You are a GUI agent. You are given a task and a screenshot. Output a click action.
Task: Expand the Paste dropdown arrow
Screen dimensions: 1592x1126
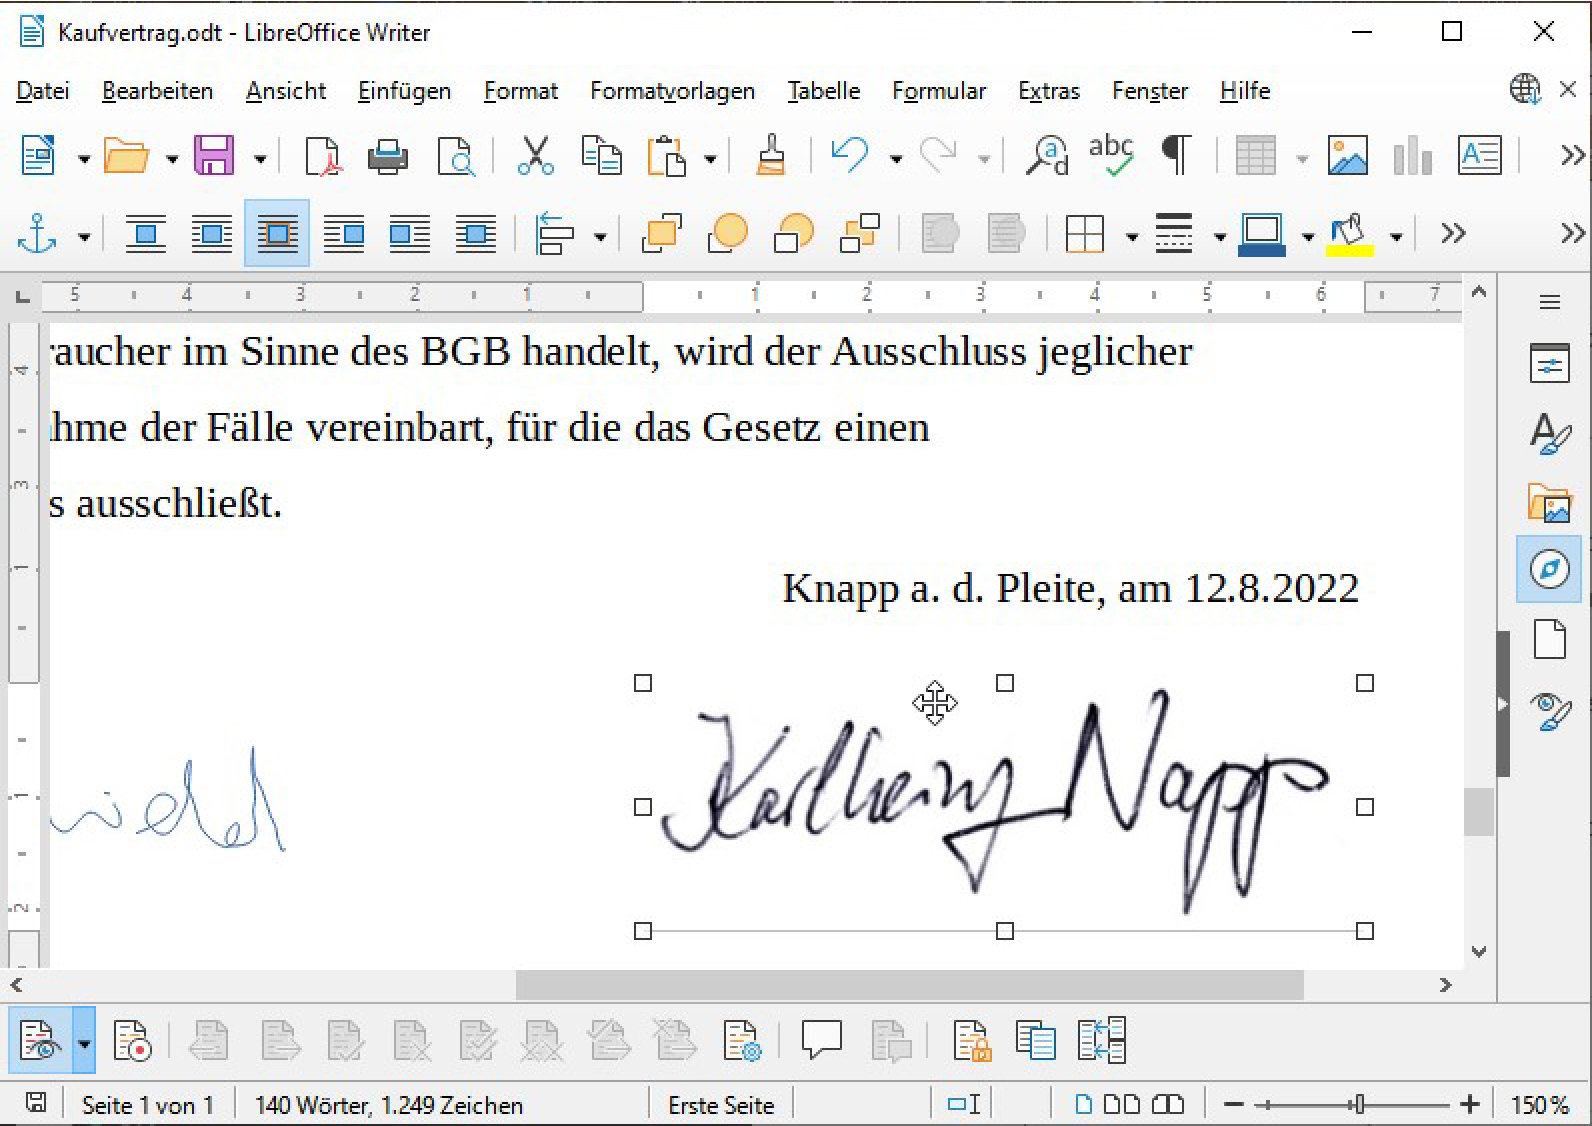[710, 158]
